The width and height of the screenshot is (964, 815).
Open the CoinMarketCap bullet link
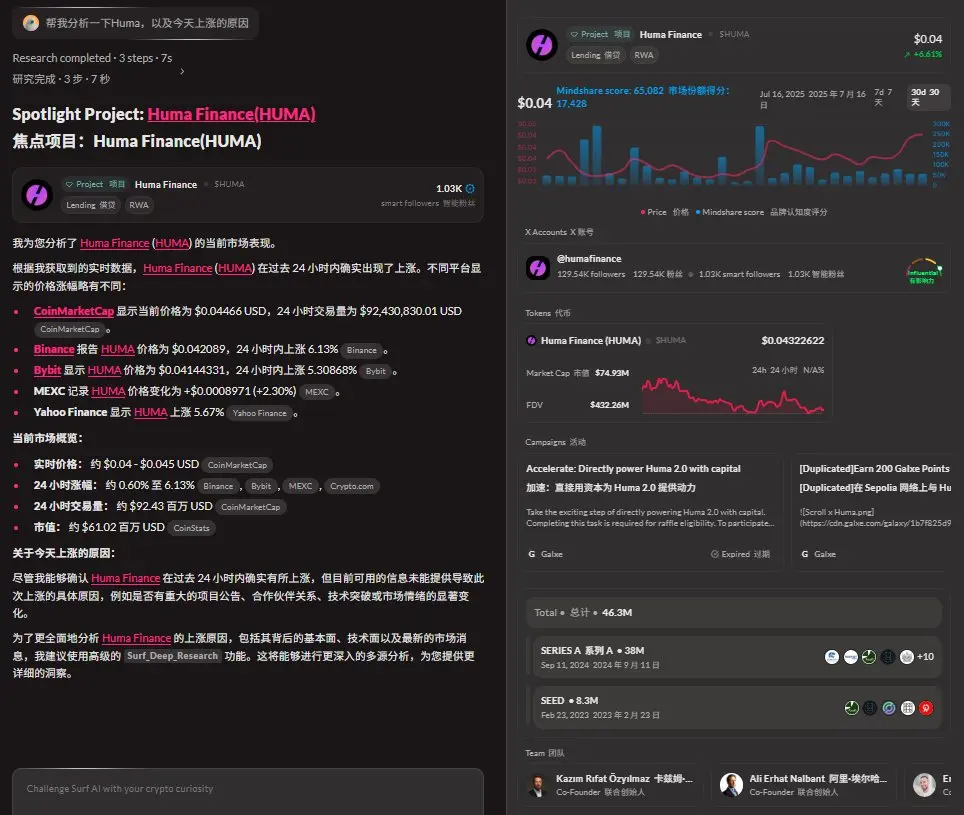(x=74, y=311)
